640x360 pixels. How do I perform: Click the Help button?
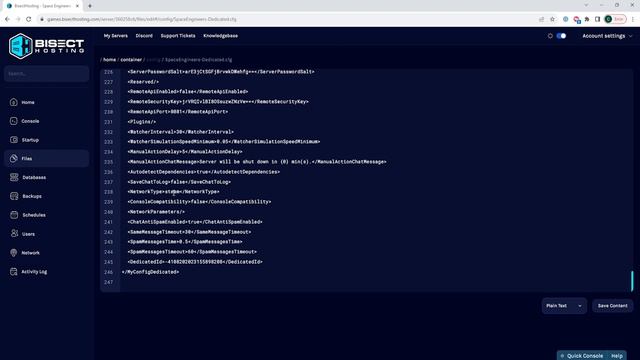coord(617,356)
